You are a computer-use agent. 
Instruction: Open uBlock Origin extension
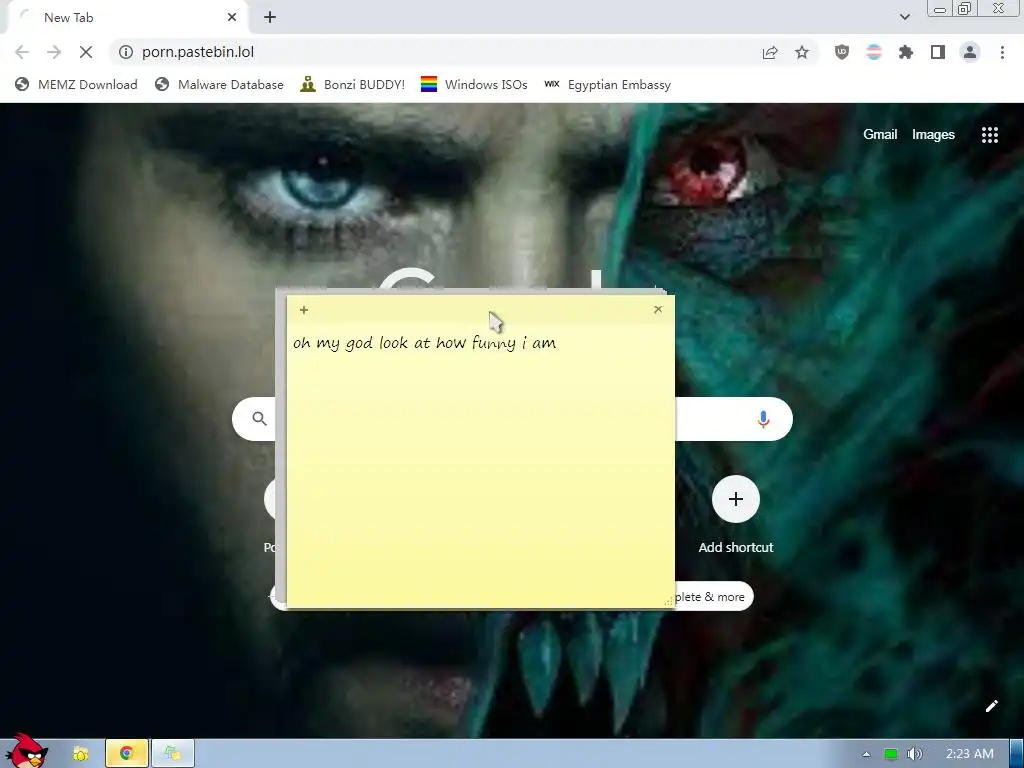pyautogui.click(x=842, y=52)
